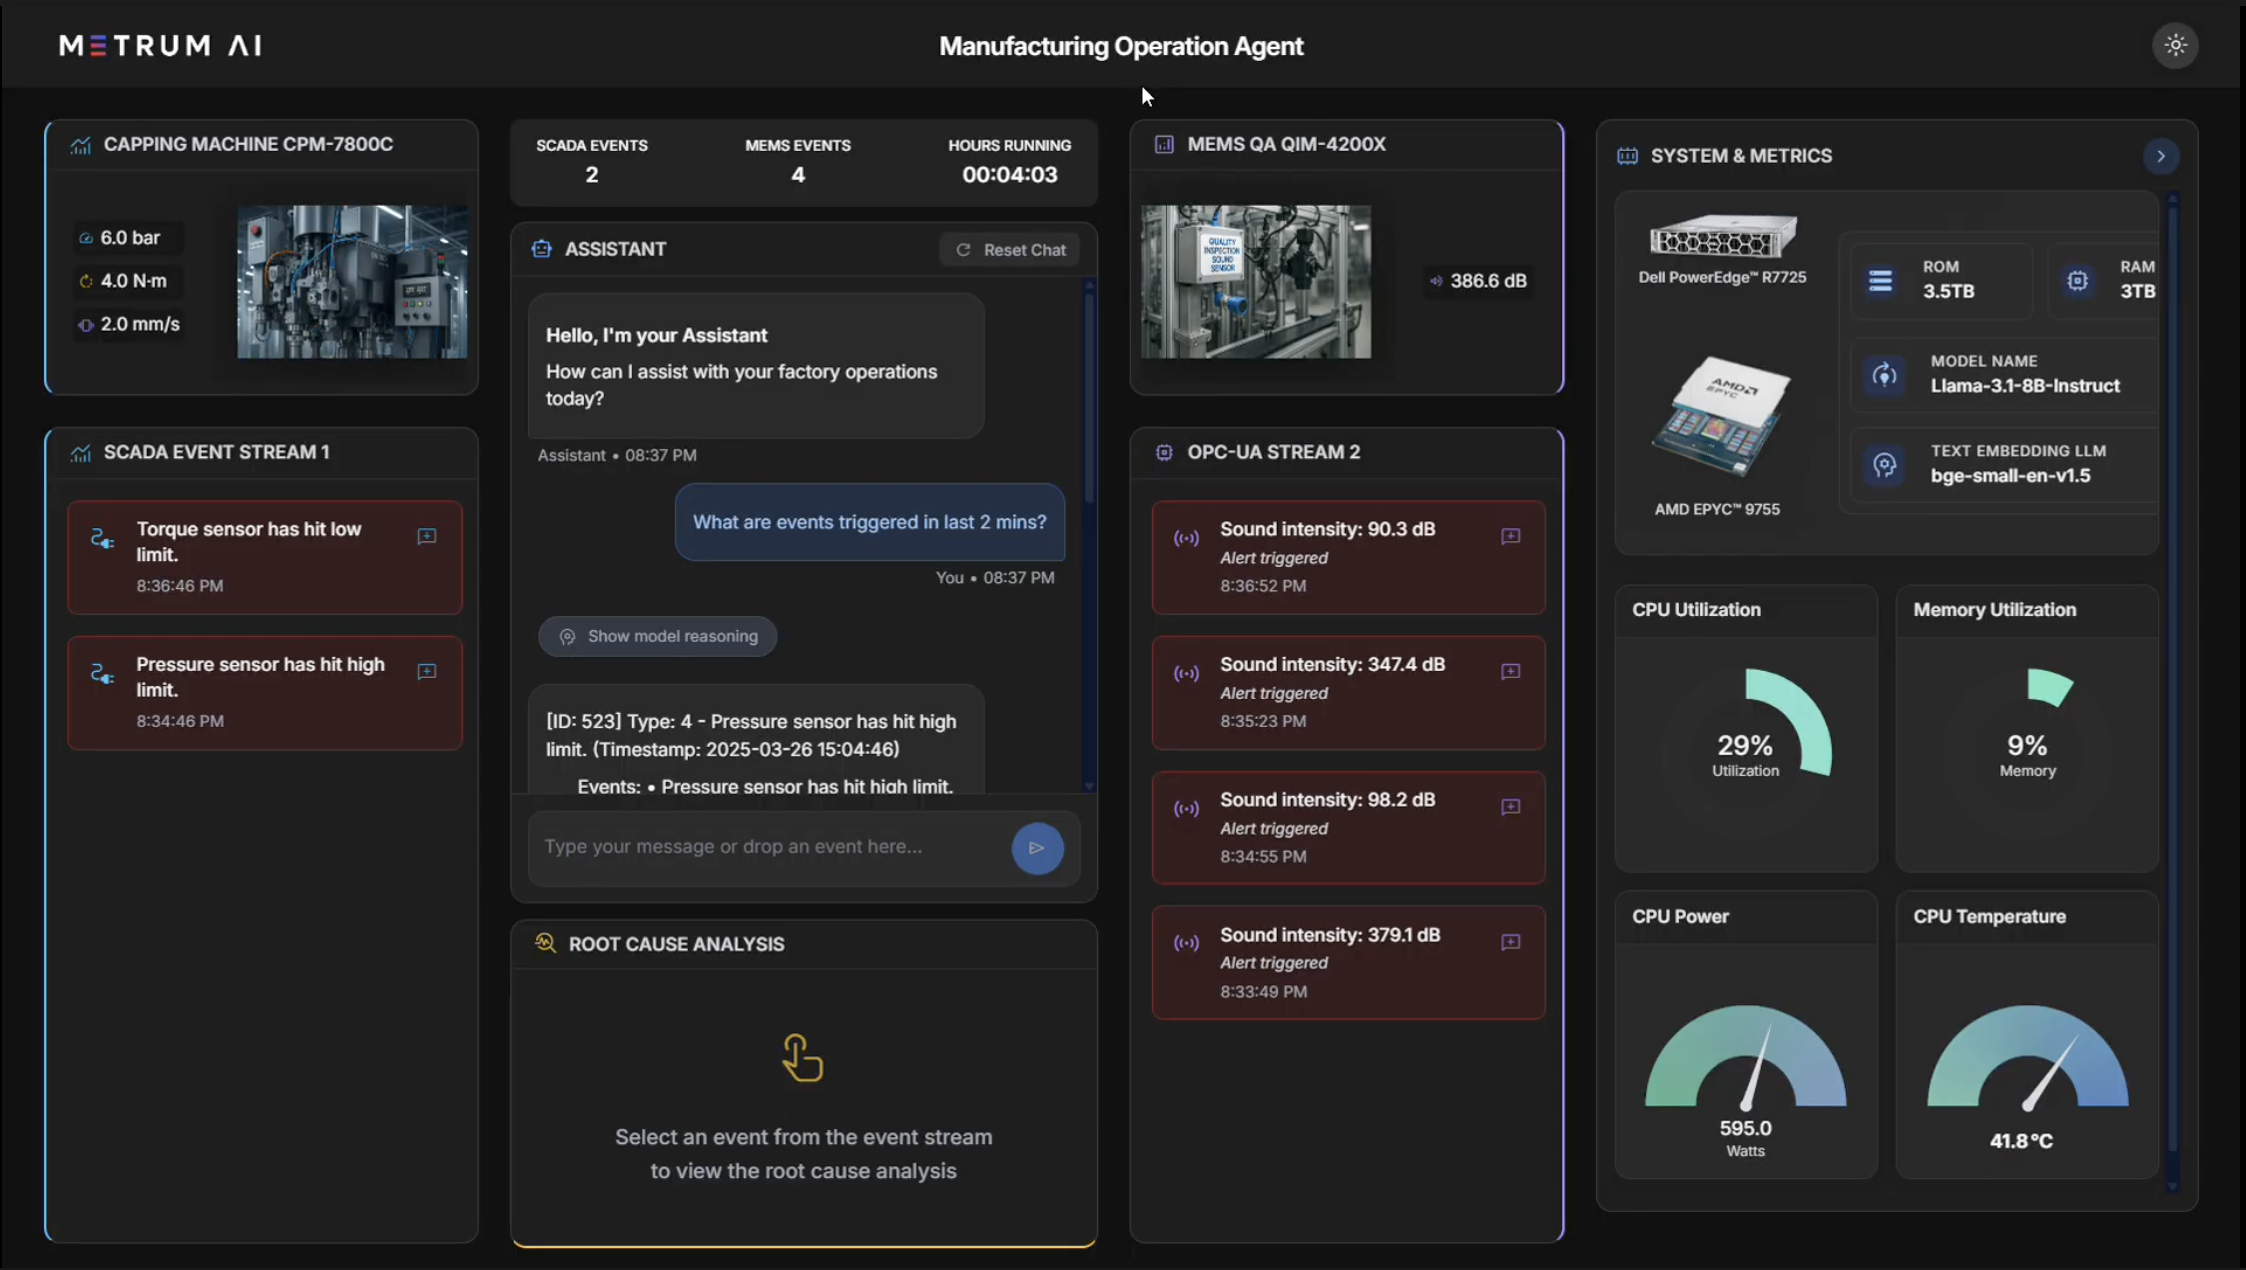Add Pressure sensor event to chat
This screenshot has height=1270, width=2246.
[427, 672]
